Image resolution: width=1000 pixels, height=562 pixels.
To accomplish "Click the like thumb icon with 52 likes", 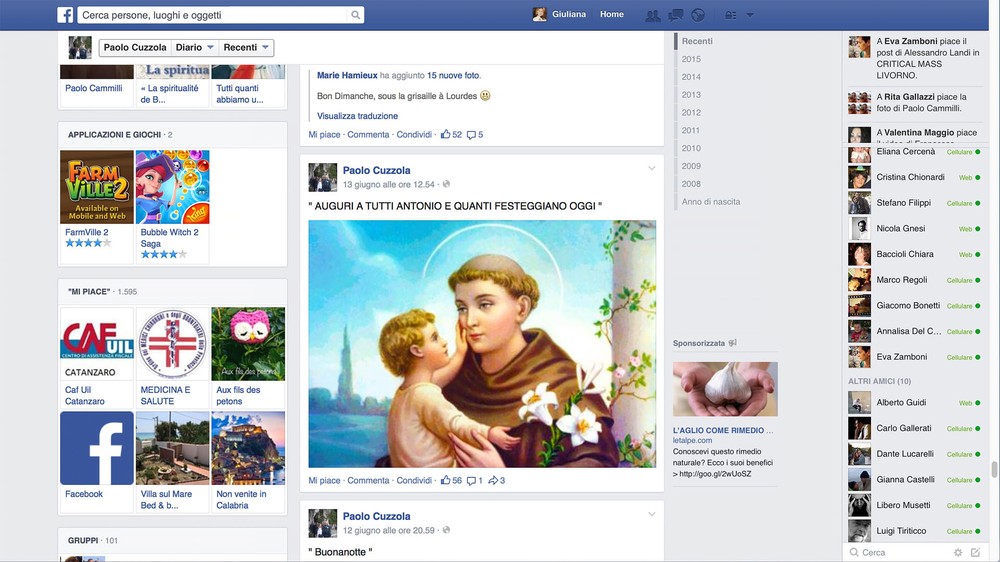I will pos(446,134).
